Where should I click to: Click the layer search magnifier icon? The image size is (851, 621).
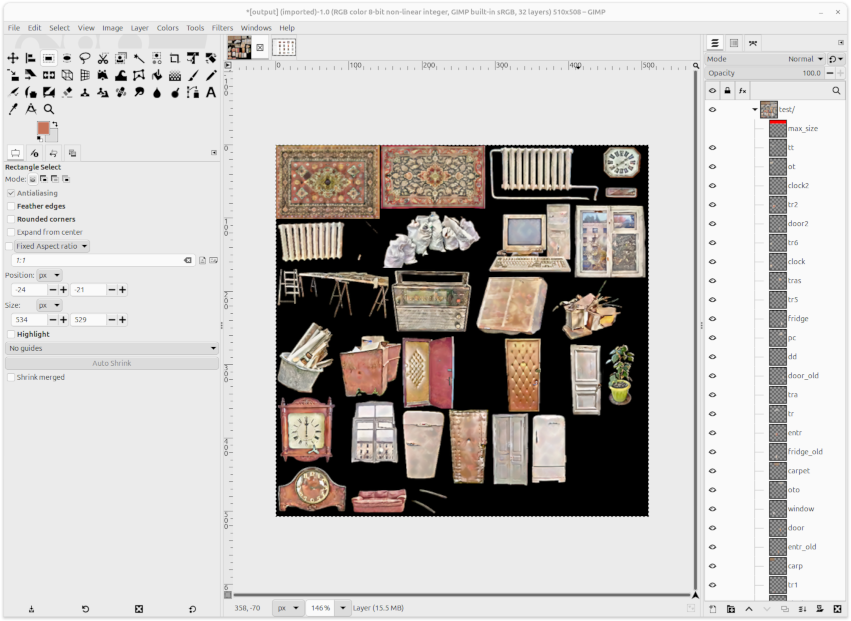tap(836, 91)
